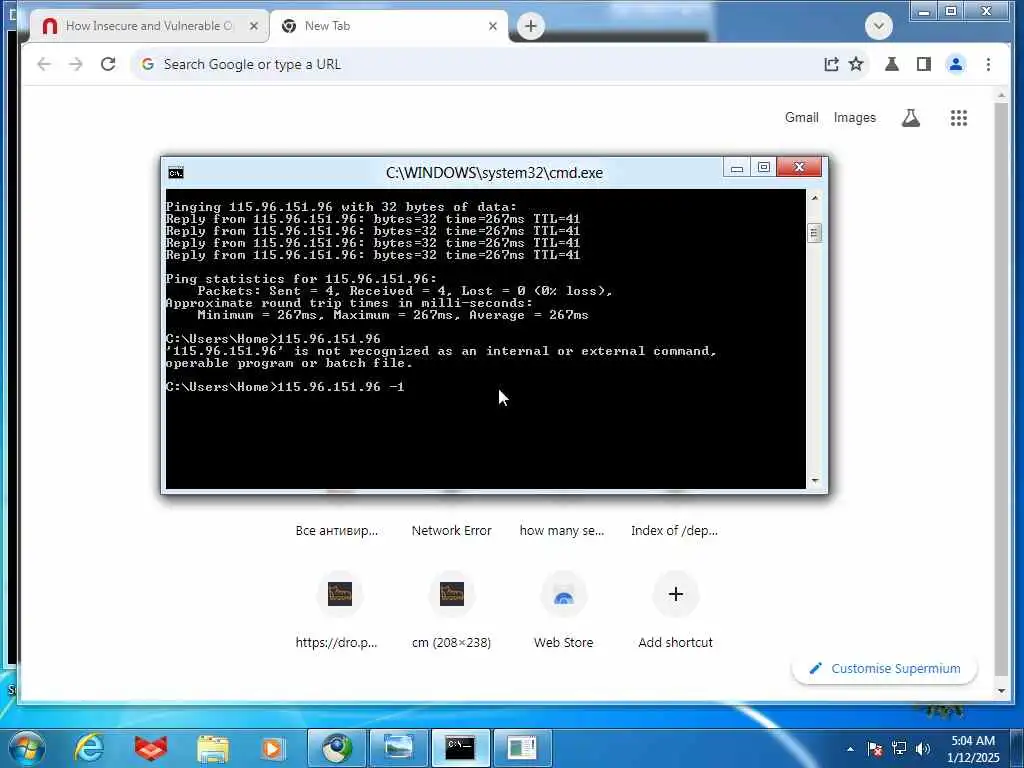Go back using the browser back arrow

tap(44, 64)
